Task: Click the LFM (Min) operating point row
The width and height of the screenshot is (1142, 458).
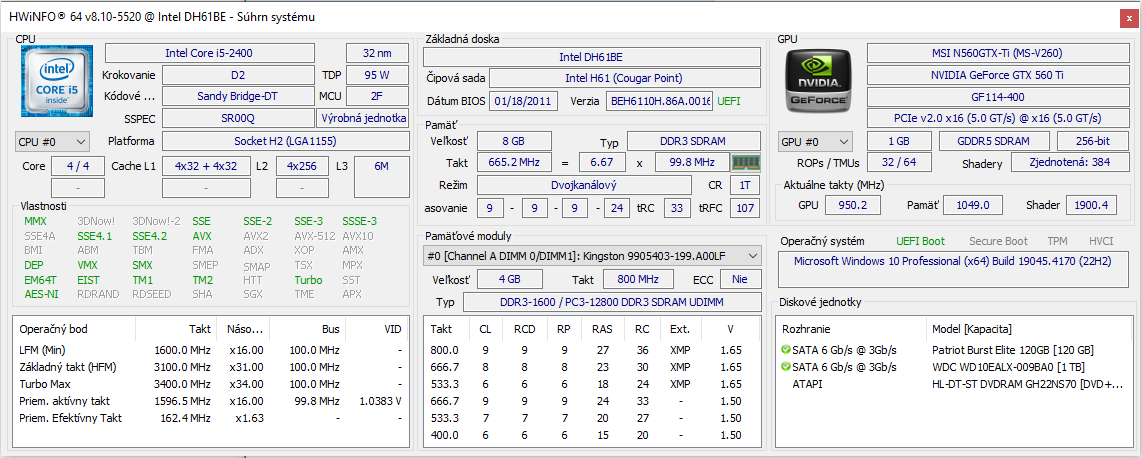Action: pos(211,350)
